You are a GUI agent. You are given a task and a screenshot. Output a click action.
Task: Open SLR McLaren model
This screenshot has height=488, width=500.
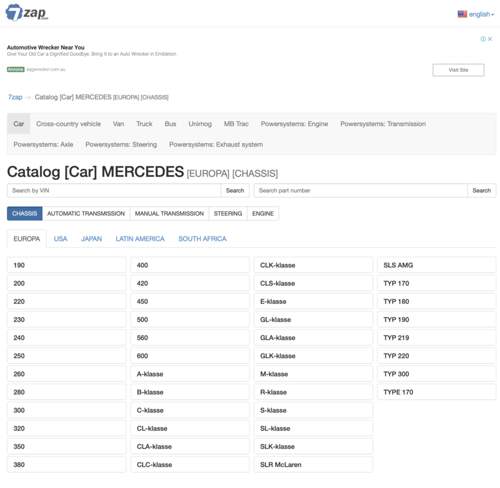(313, 464)
